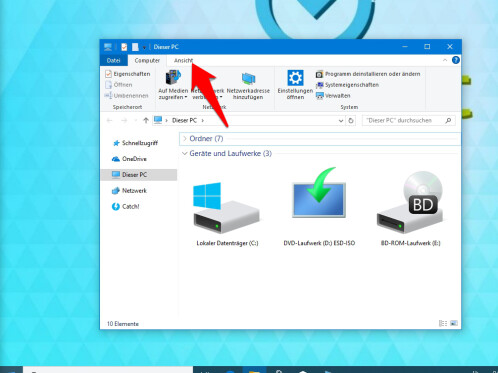Go back with the back arrow

coord(109,120)
